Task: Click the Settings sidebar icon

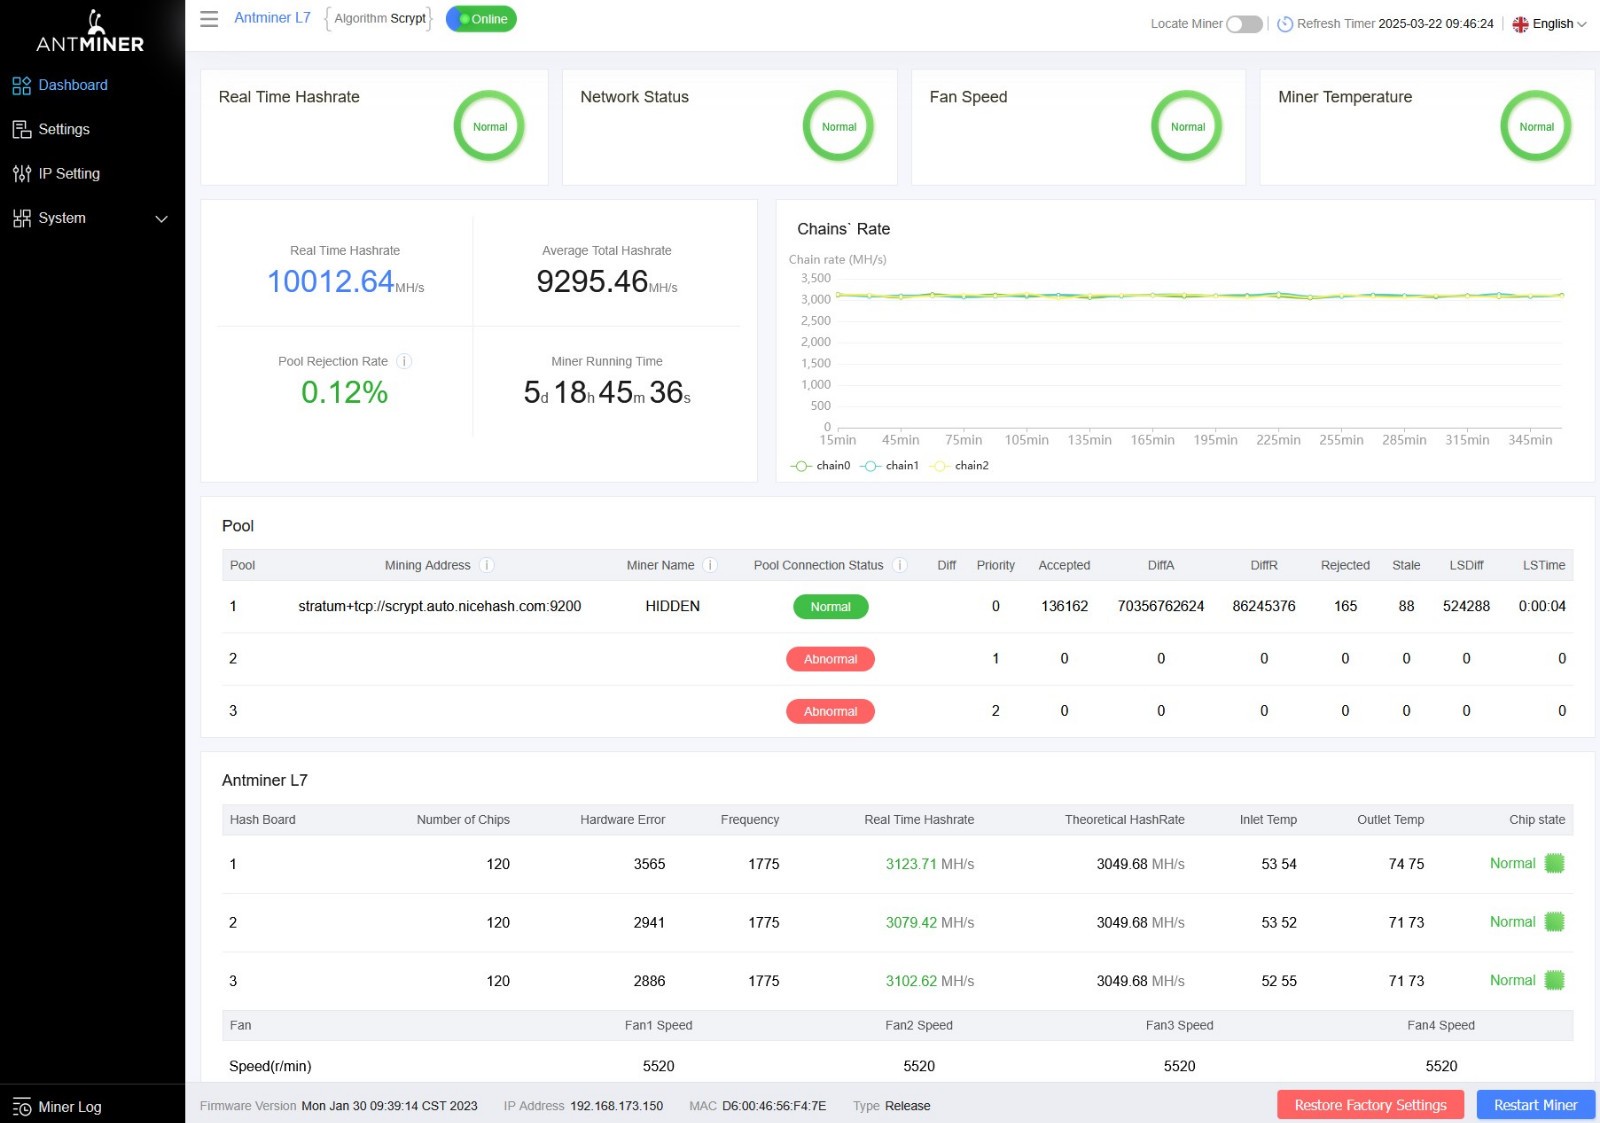Action: pos(22,130)
